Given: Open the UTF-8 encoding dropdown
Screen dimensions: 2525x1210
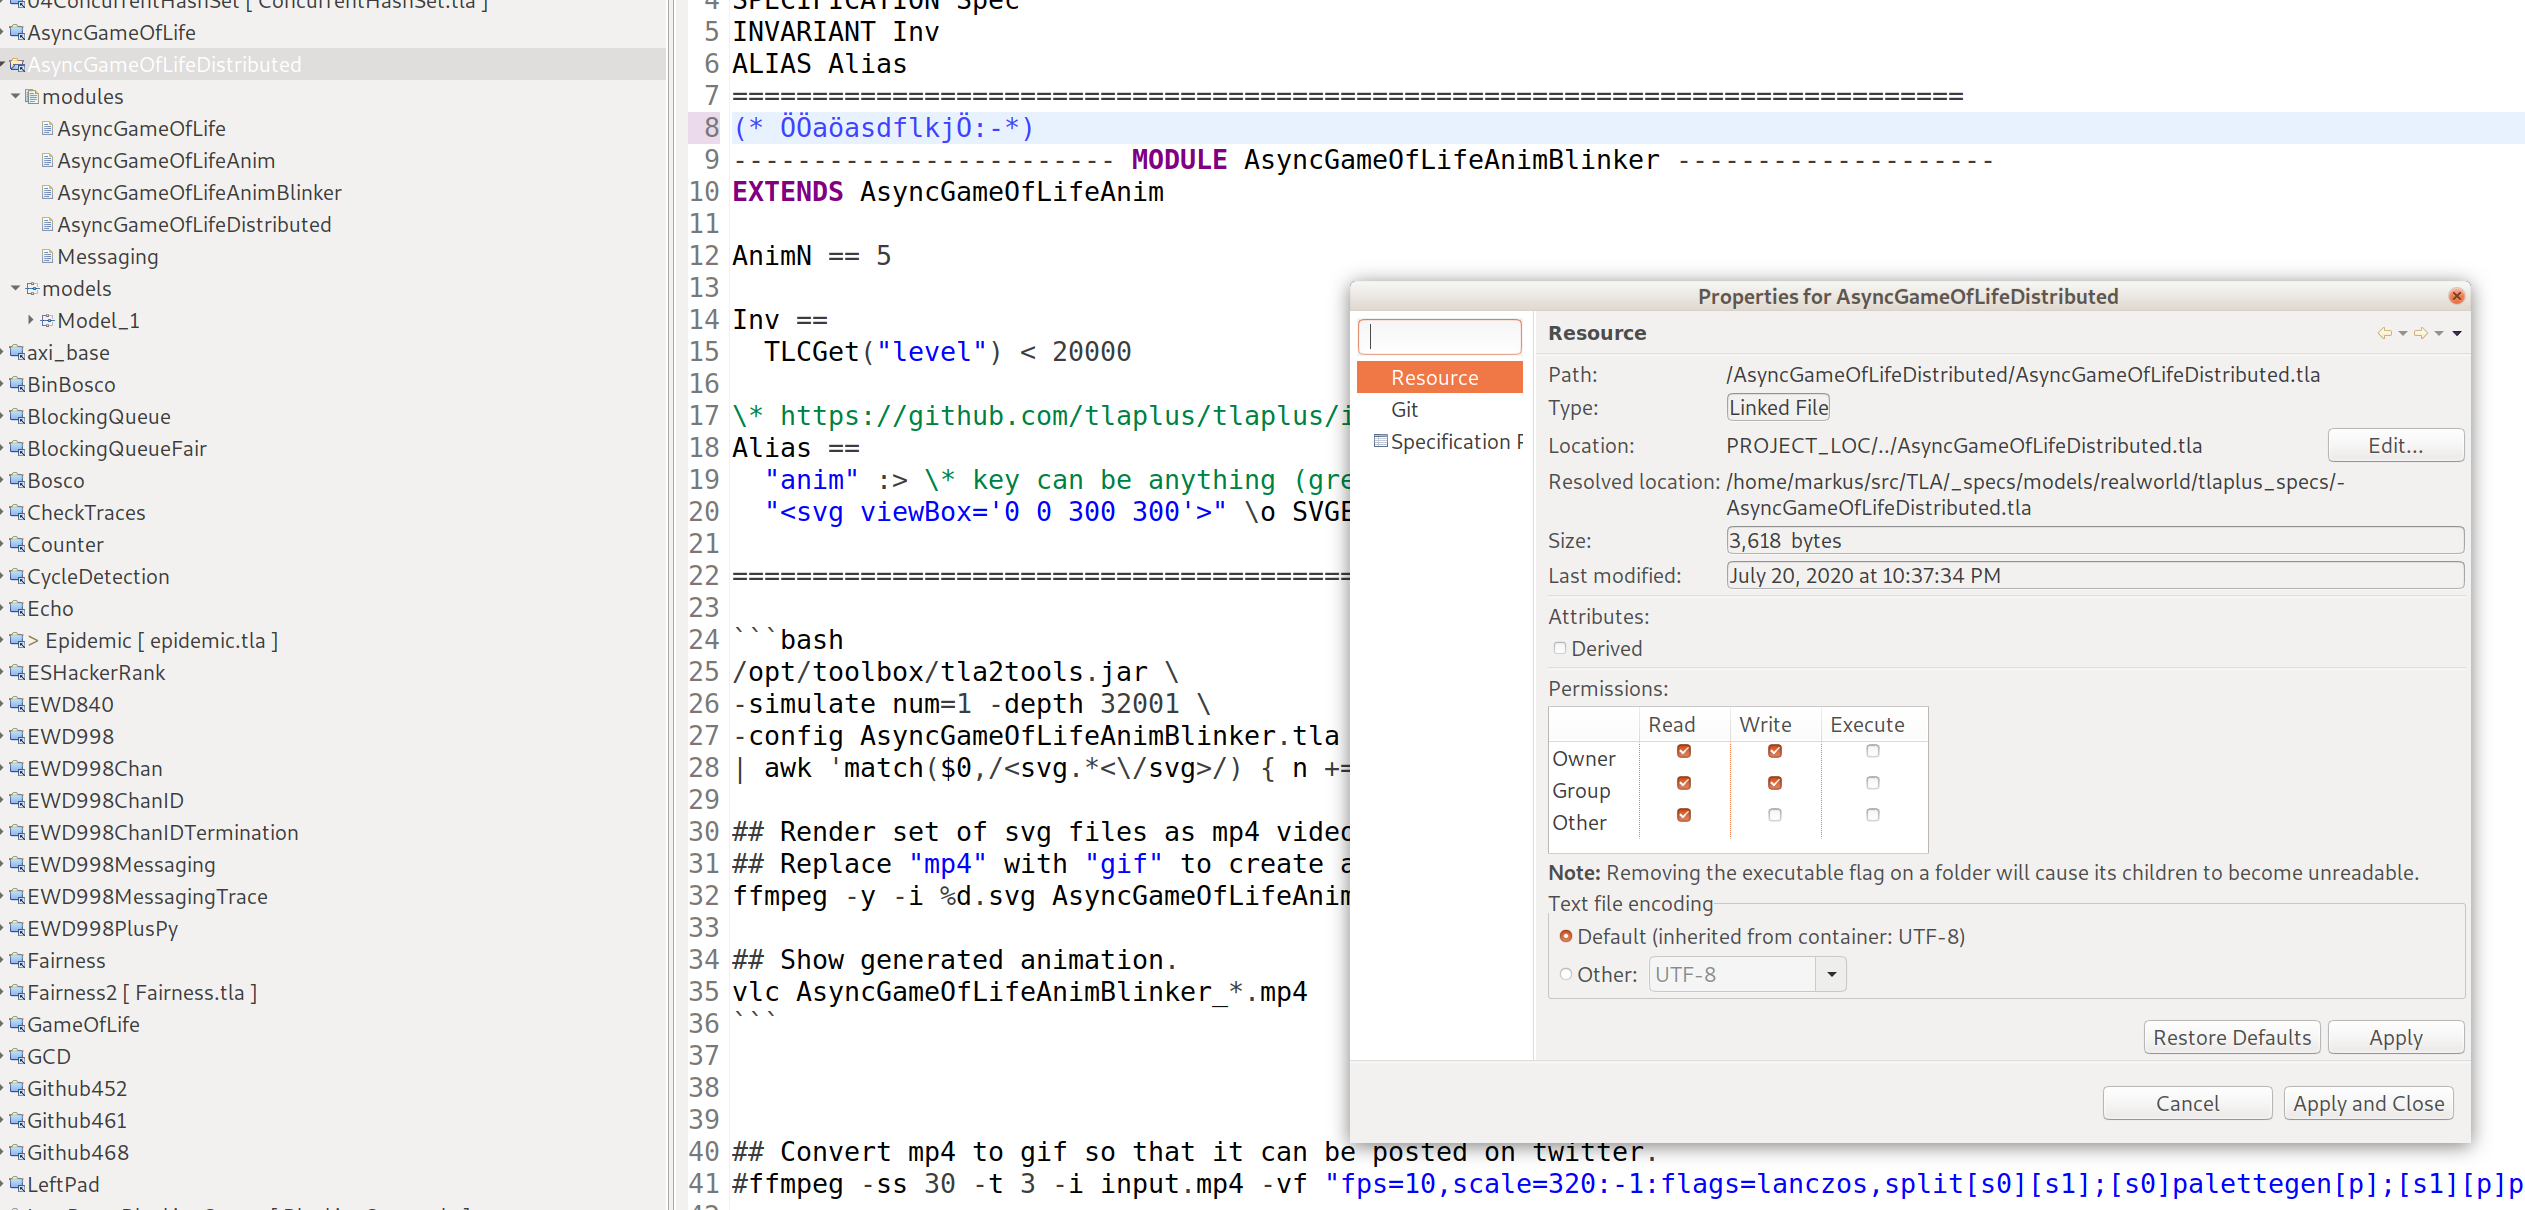Looking at the screenshot, I should [x=1830, y=974].
